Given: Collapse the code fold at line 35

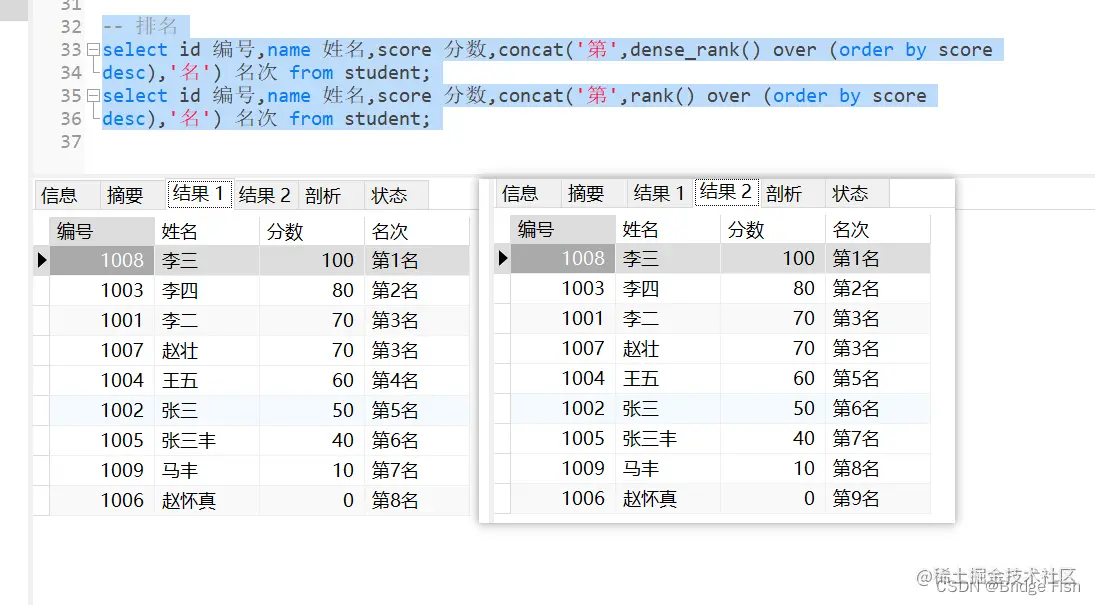Looking at the screenshot, I should pos(93,96).
